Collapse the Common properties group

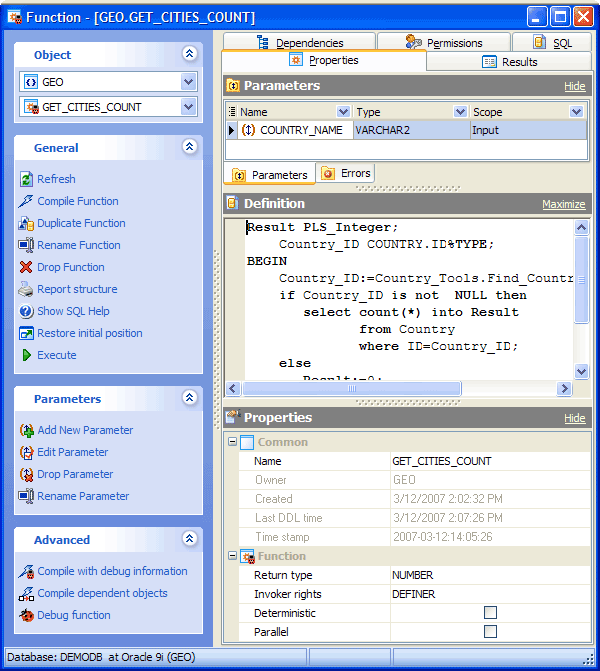232,442
